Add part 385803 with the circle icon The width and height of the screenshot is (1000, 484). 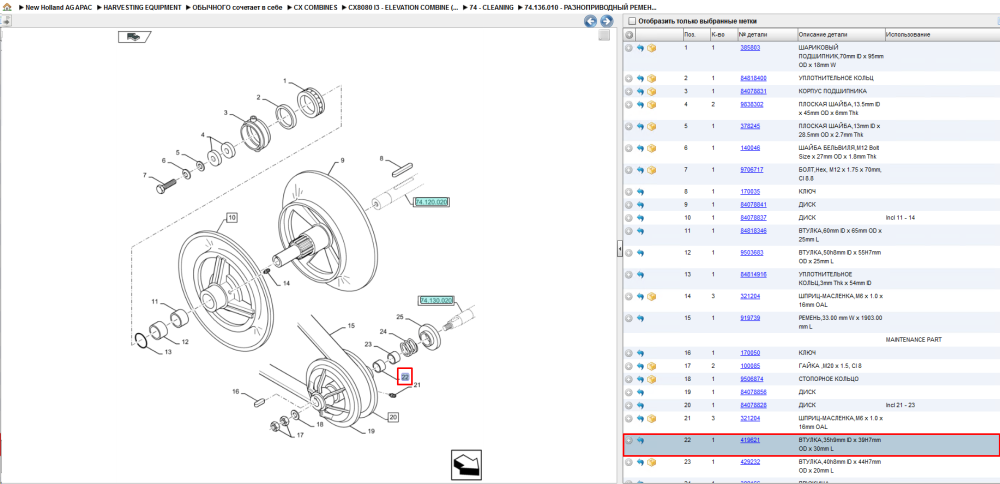(x=629, y=48)
